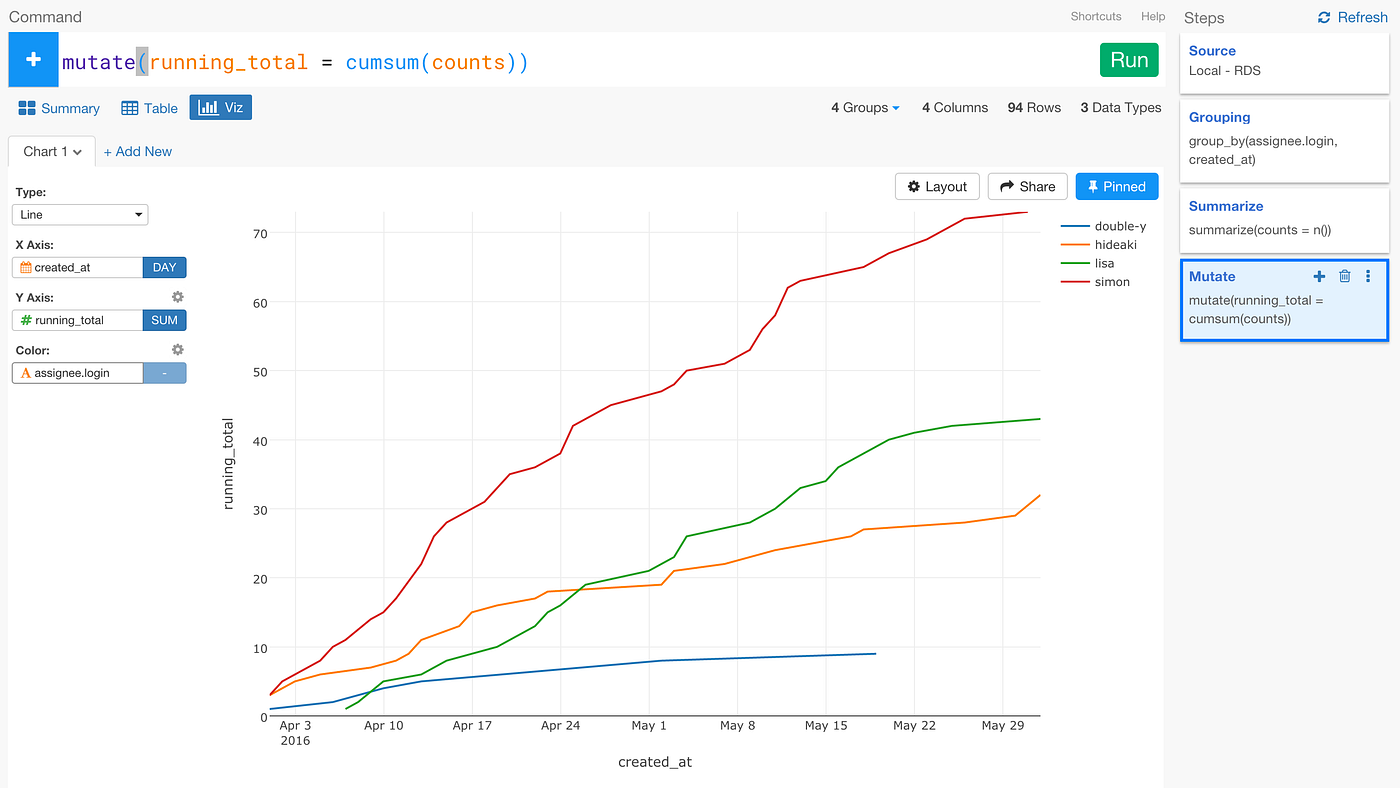Toggle the Pinned state of the chart
1400x788 pixels.
click(x=1116, y=186)
